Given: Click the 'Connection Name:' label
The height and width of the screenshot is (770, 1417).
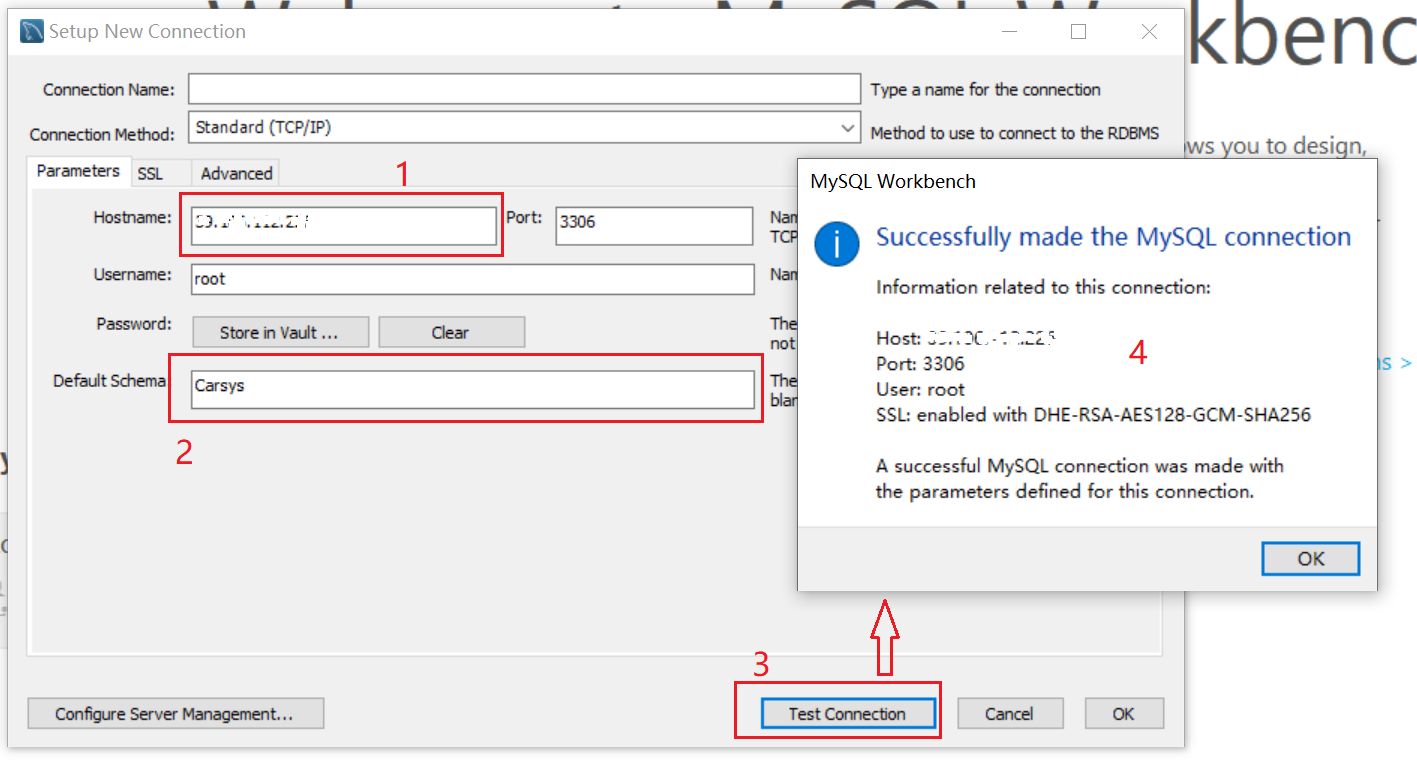Looking at the screenshot, I should [x=109, y=89].
